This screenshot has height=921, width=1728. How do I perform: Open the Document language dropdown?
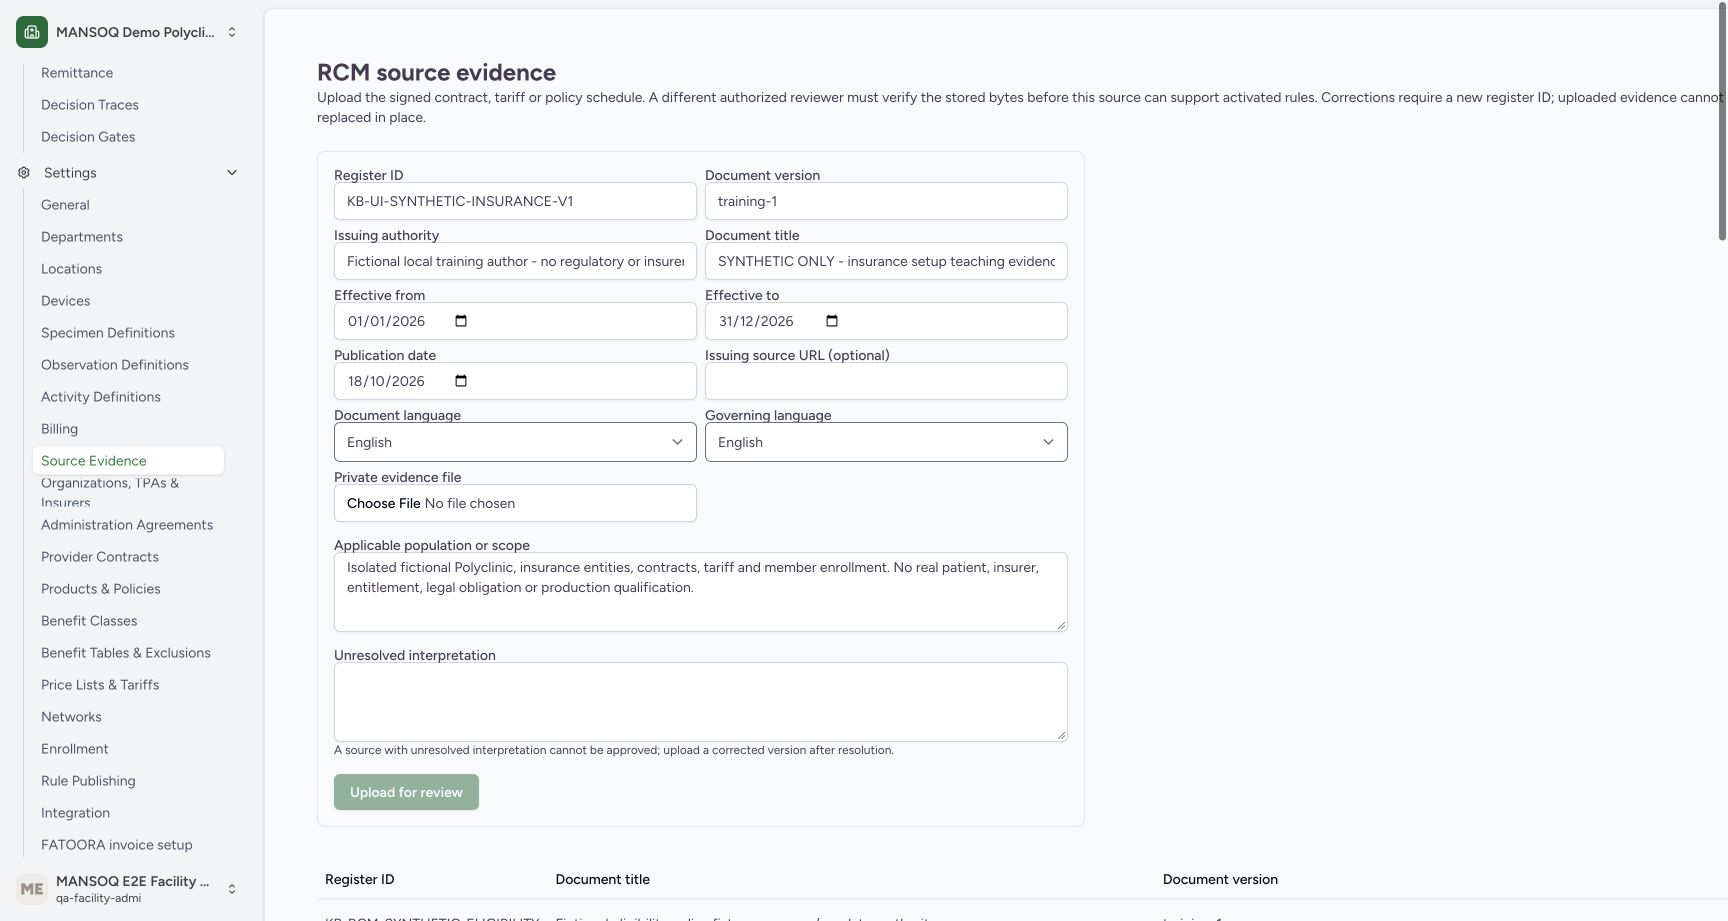[x=515, y=442]
